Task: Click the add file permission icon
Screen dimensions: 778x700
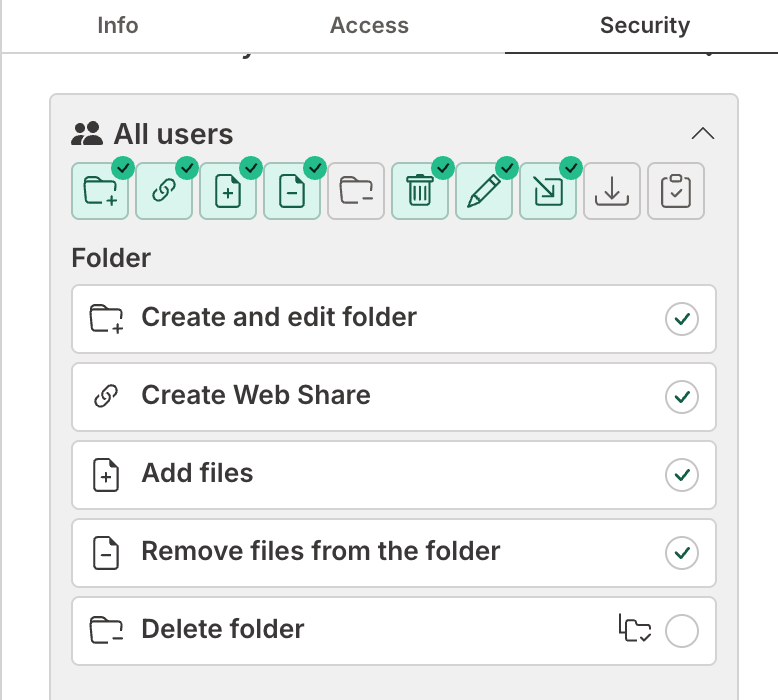Action: [x=228, y=191]
